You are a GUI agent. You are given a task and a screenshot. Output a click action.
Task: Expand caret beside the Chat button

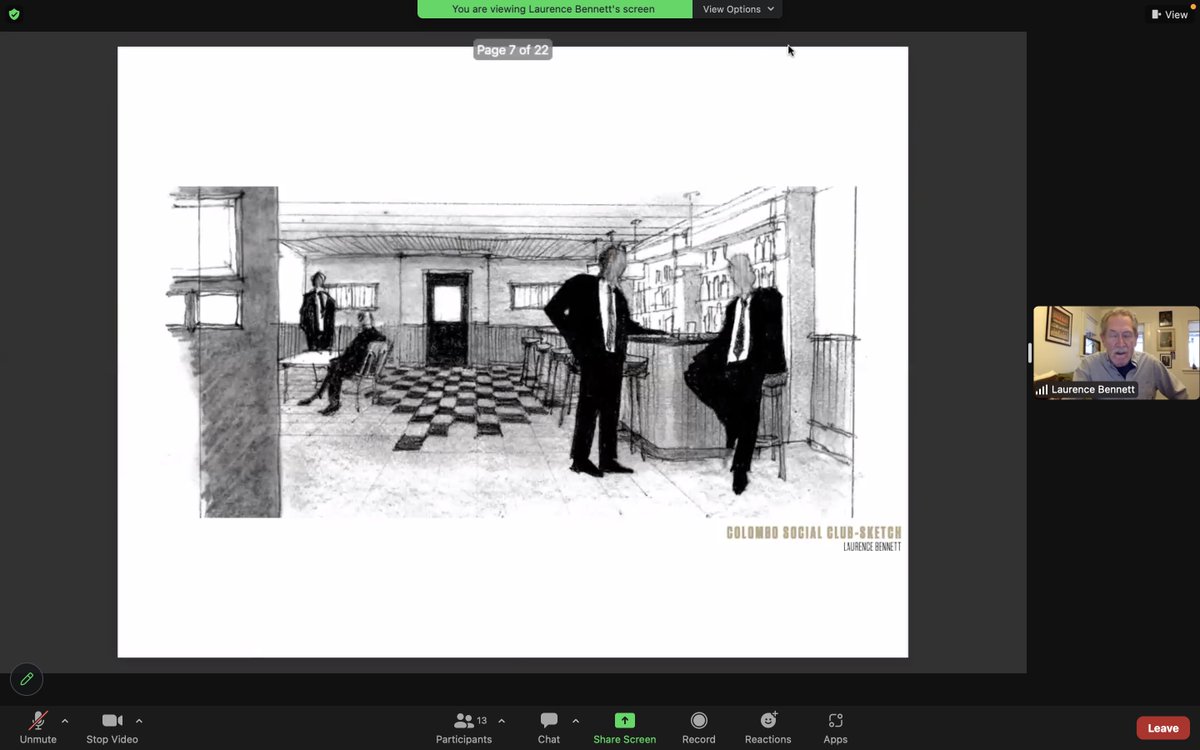click(x=576, y=721)
